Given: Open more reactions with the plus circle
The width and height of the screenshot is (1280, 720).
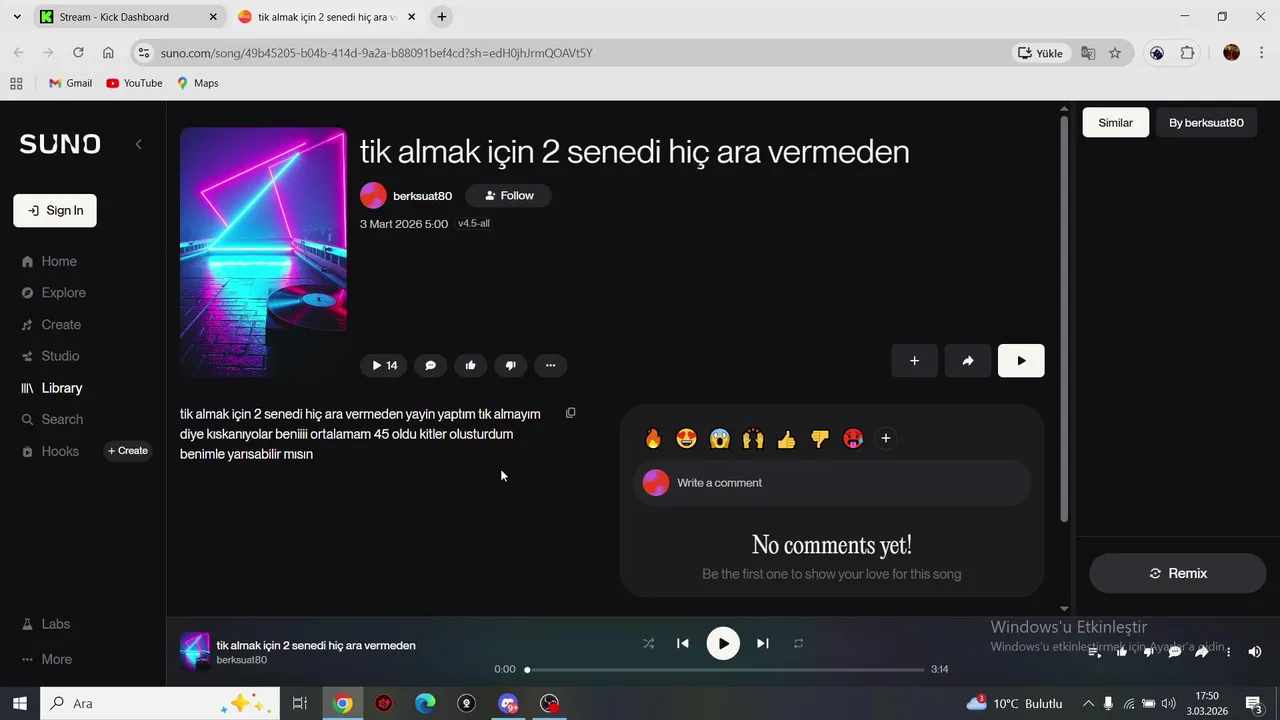Looking at the screenshot, I should click(x=885, y=438).
